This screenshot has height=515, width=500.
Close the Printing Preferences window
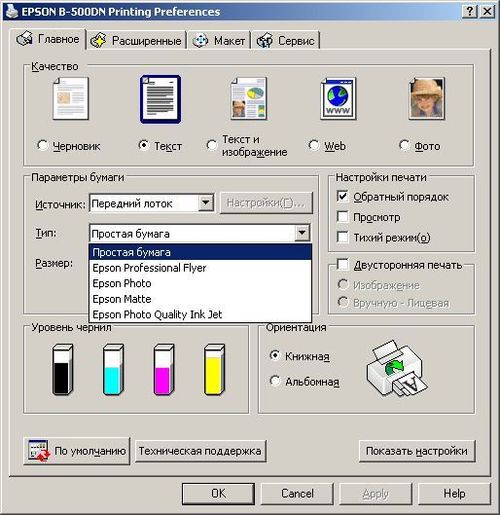(x=487, y=12)
